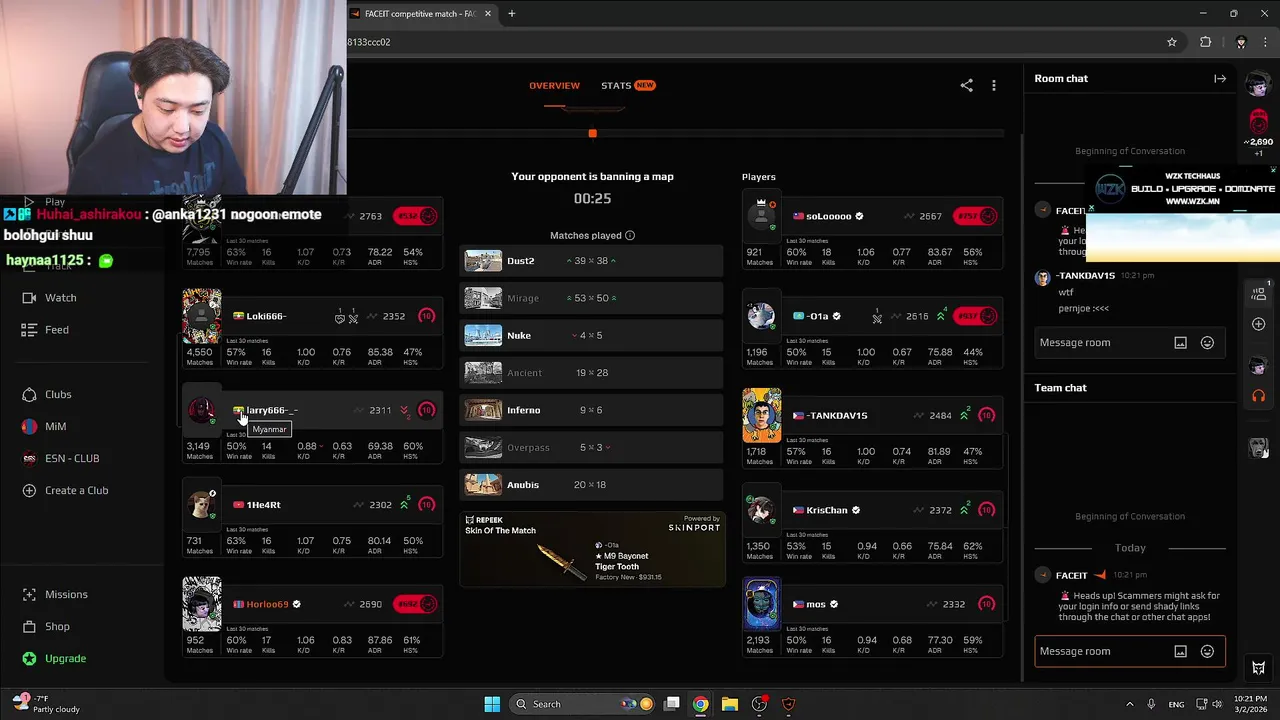Click the browser address bar URL
This screenshot has height=720, width=1280.
369,42
